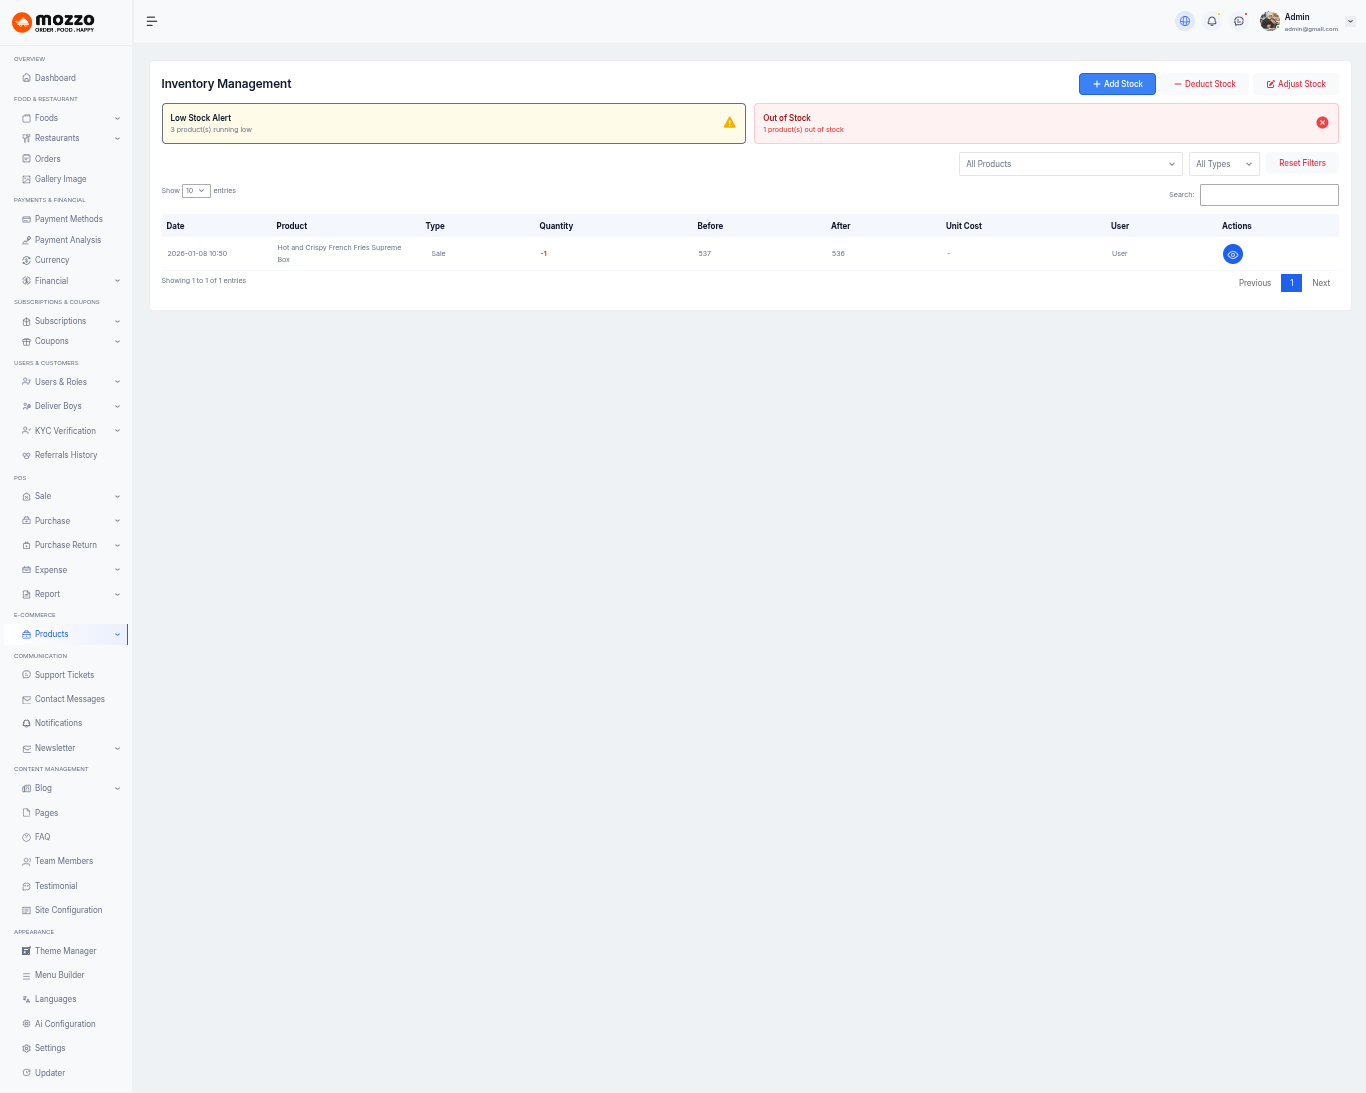Viewport: 1366px width, 1093px height.
Task: Go to Orders in the sidebar
Action: coord(48,159)
